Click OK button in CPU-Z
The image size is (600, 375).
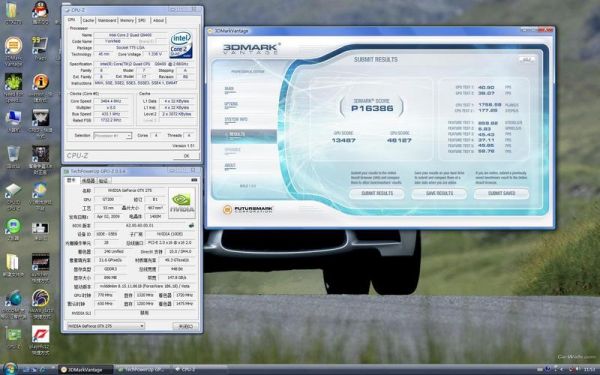tap(186, 156)
